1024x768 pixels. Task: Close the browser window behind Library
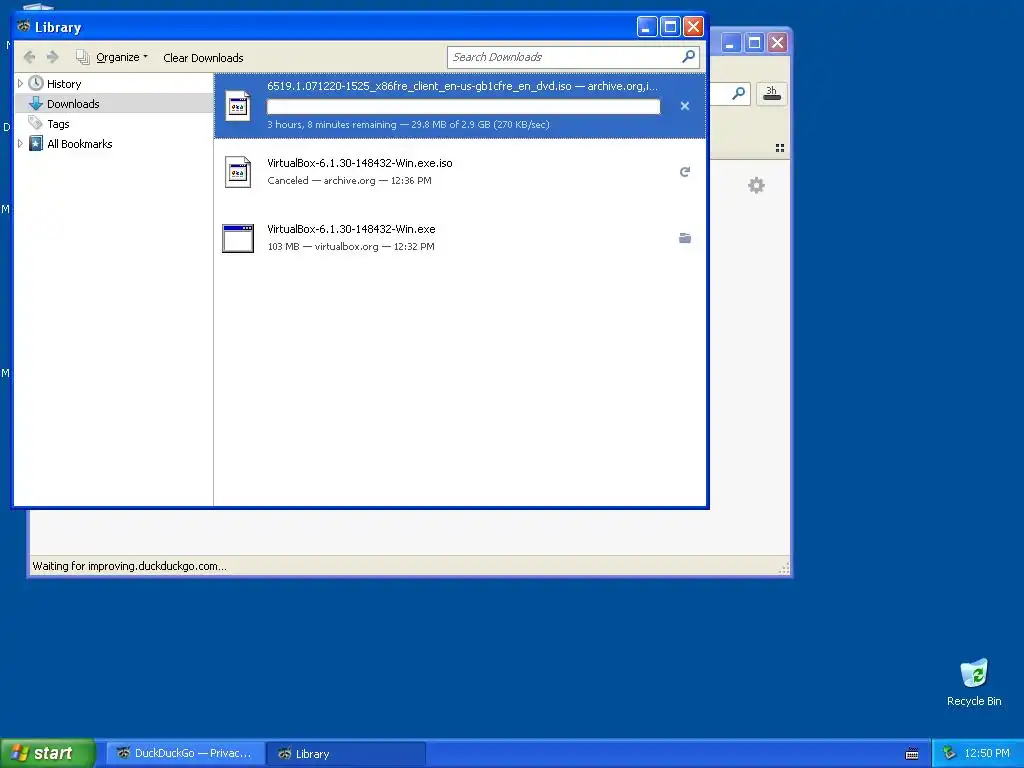(777, 43)
